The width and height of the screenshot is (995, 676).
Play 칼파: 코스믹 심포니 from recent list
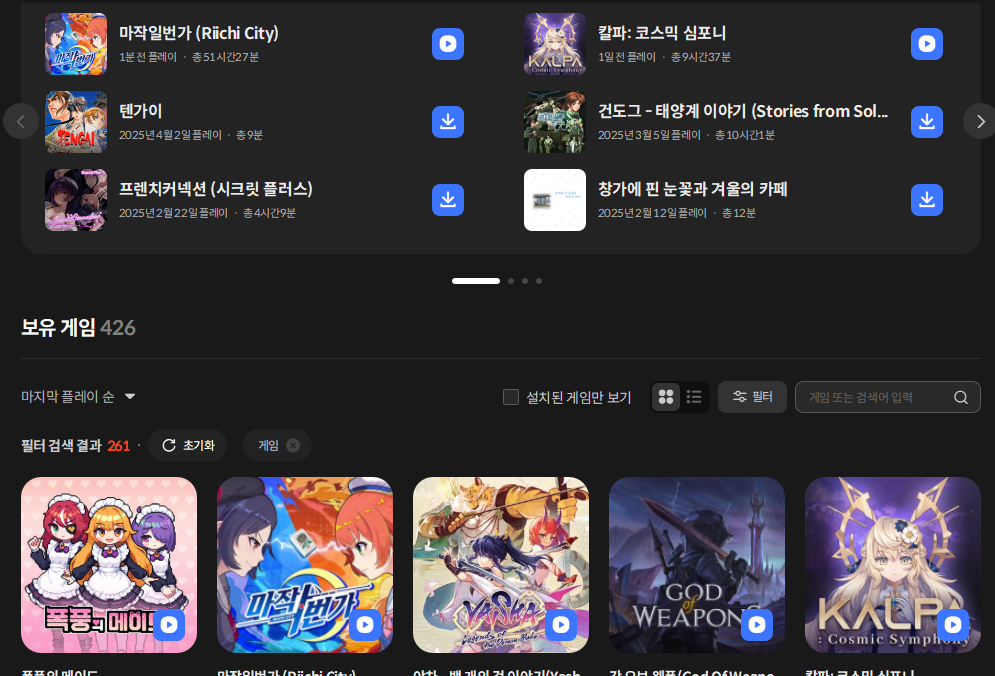[926, 44]
